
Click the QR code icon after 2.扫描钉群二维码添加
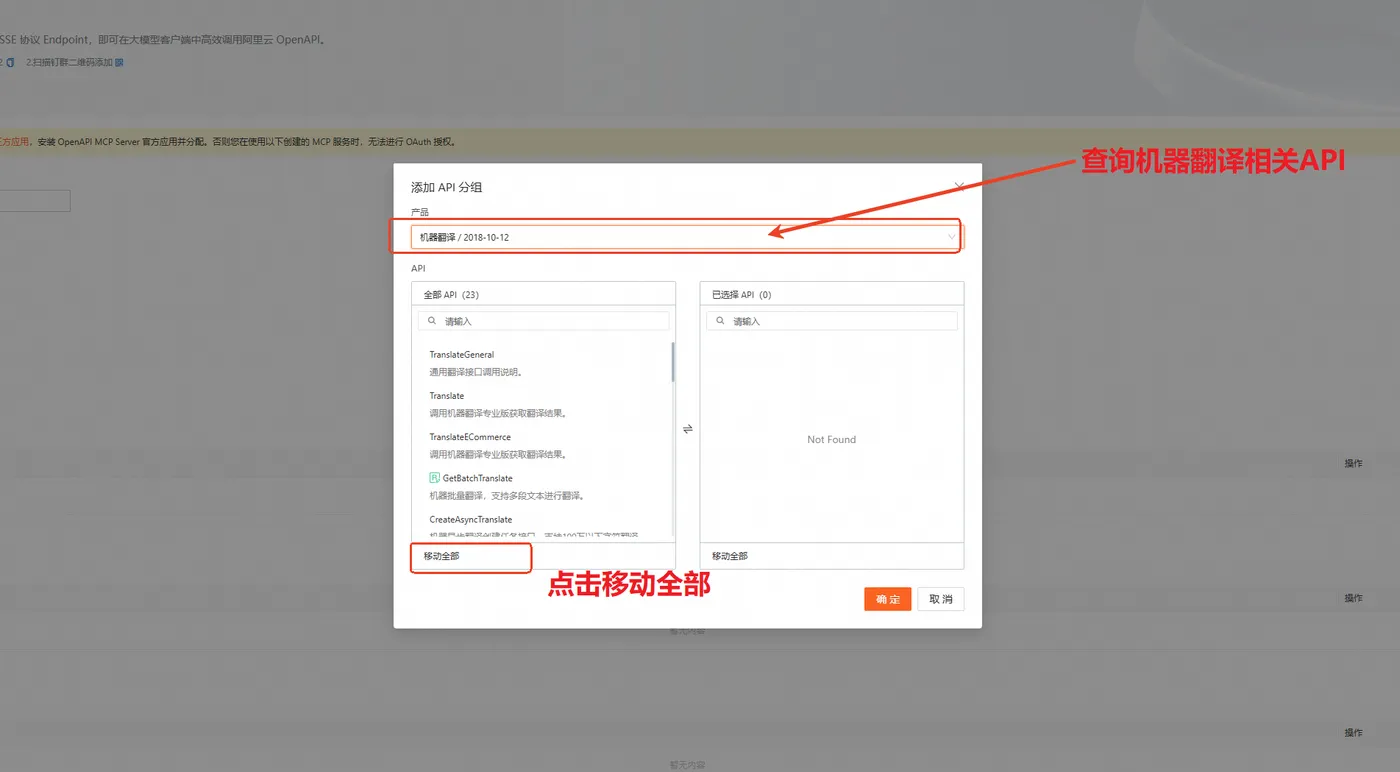pos(119,62)
